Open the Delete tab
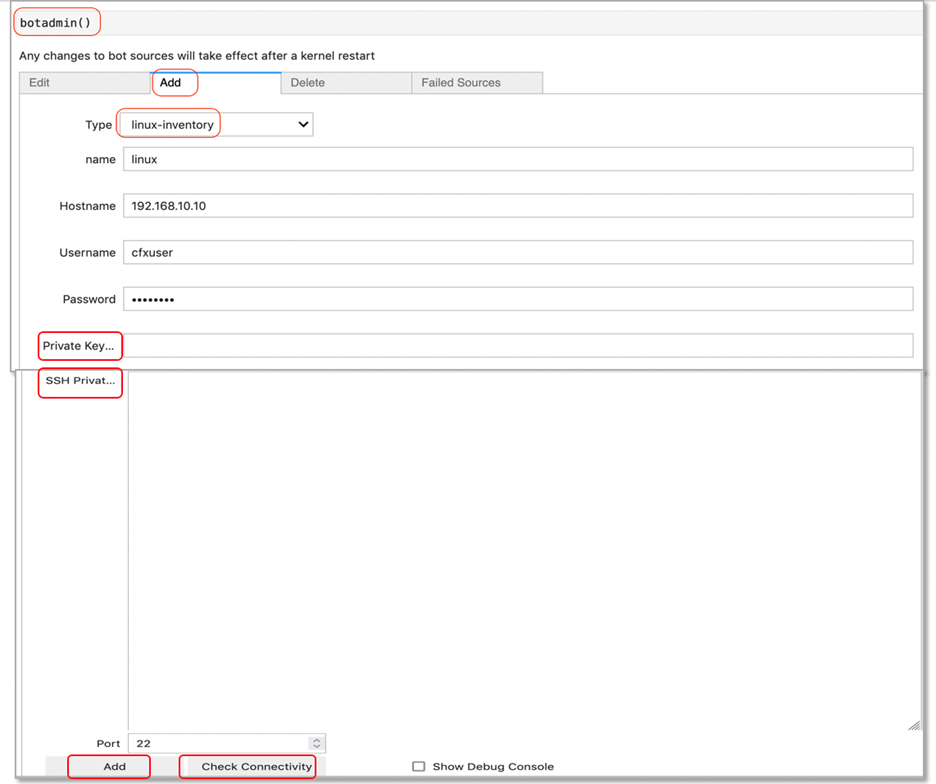Viewport: 936px width, 784px height. pos(308,83)
